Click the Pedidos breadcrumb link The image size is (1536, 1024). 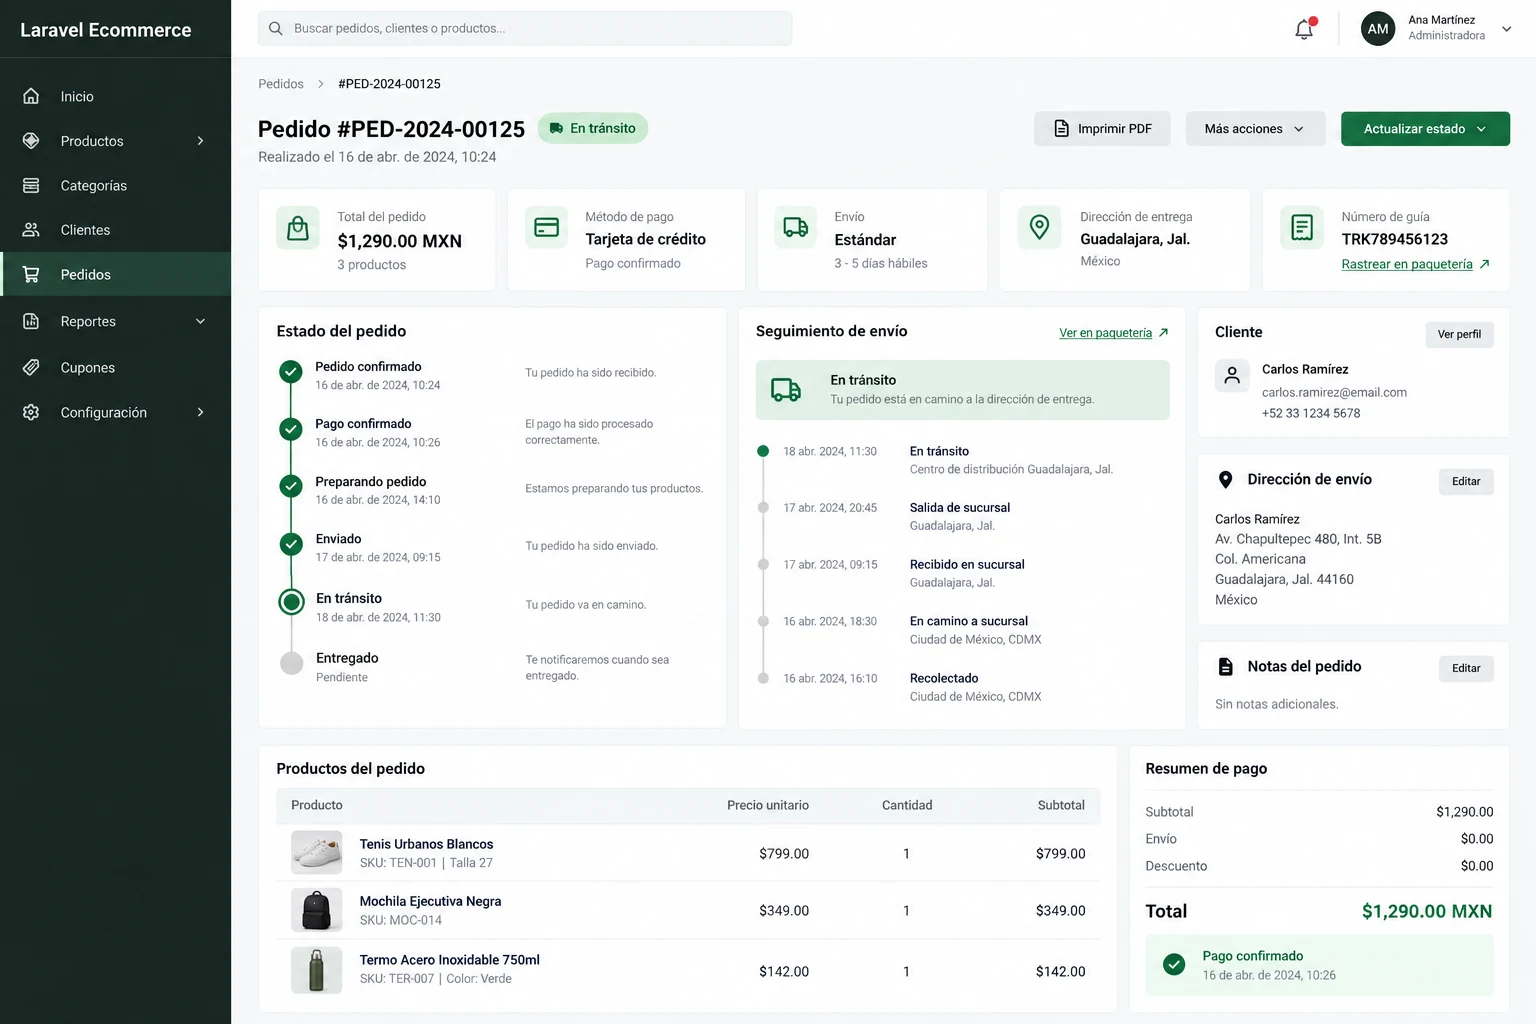(281, 84)
